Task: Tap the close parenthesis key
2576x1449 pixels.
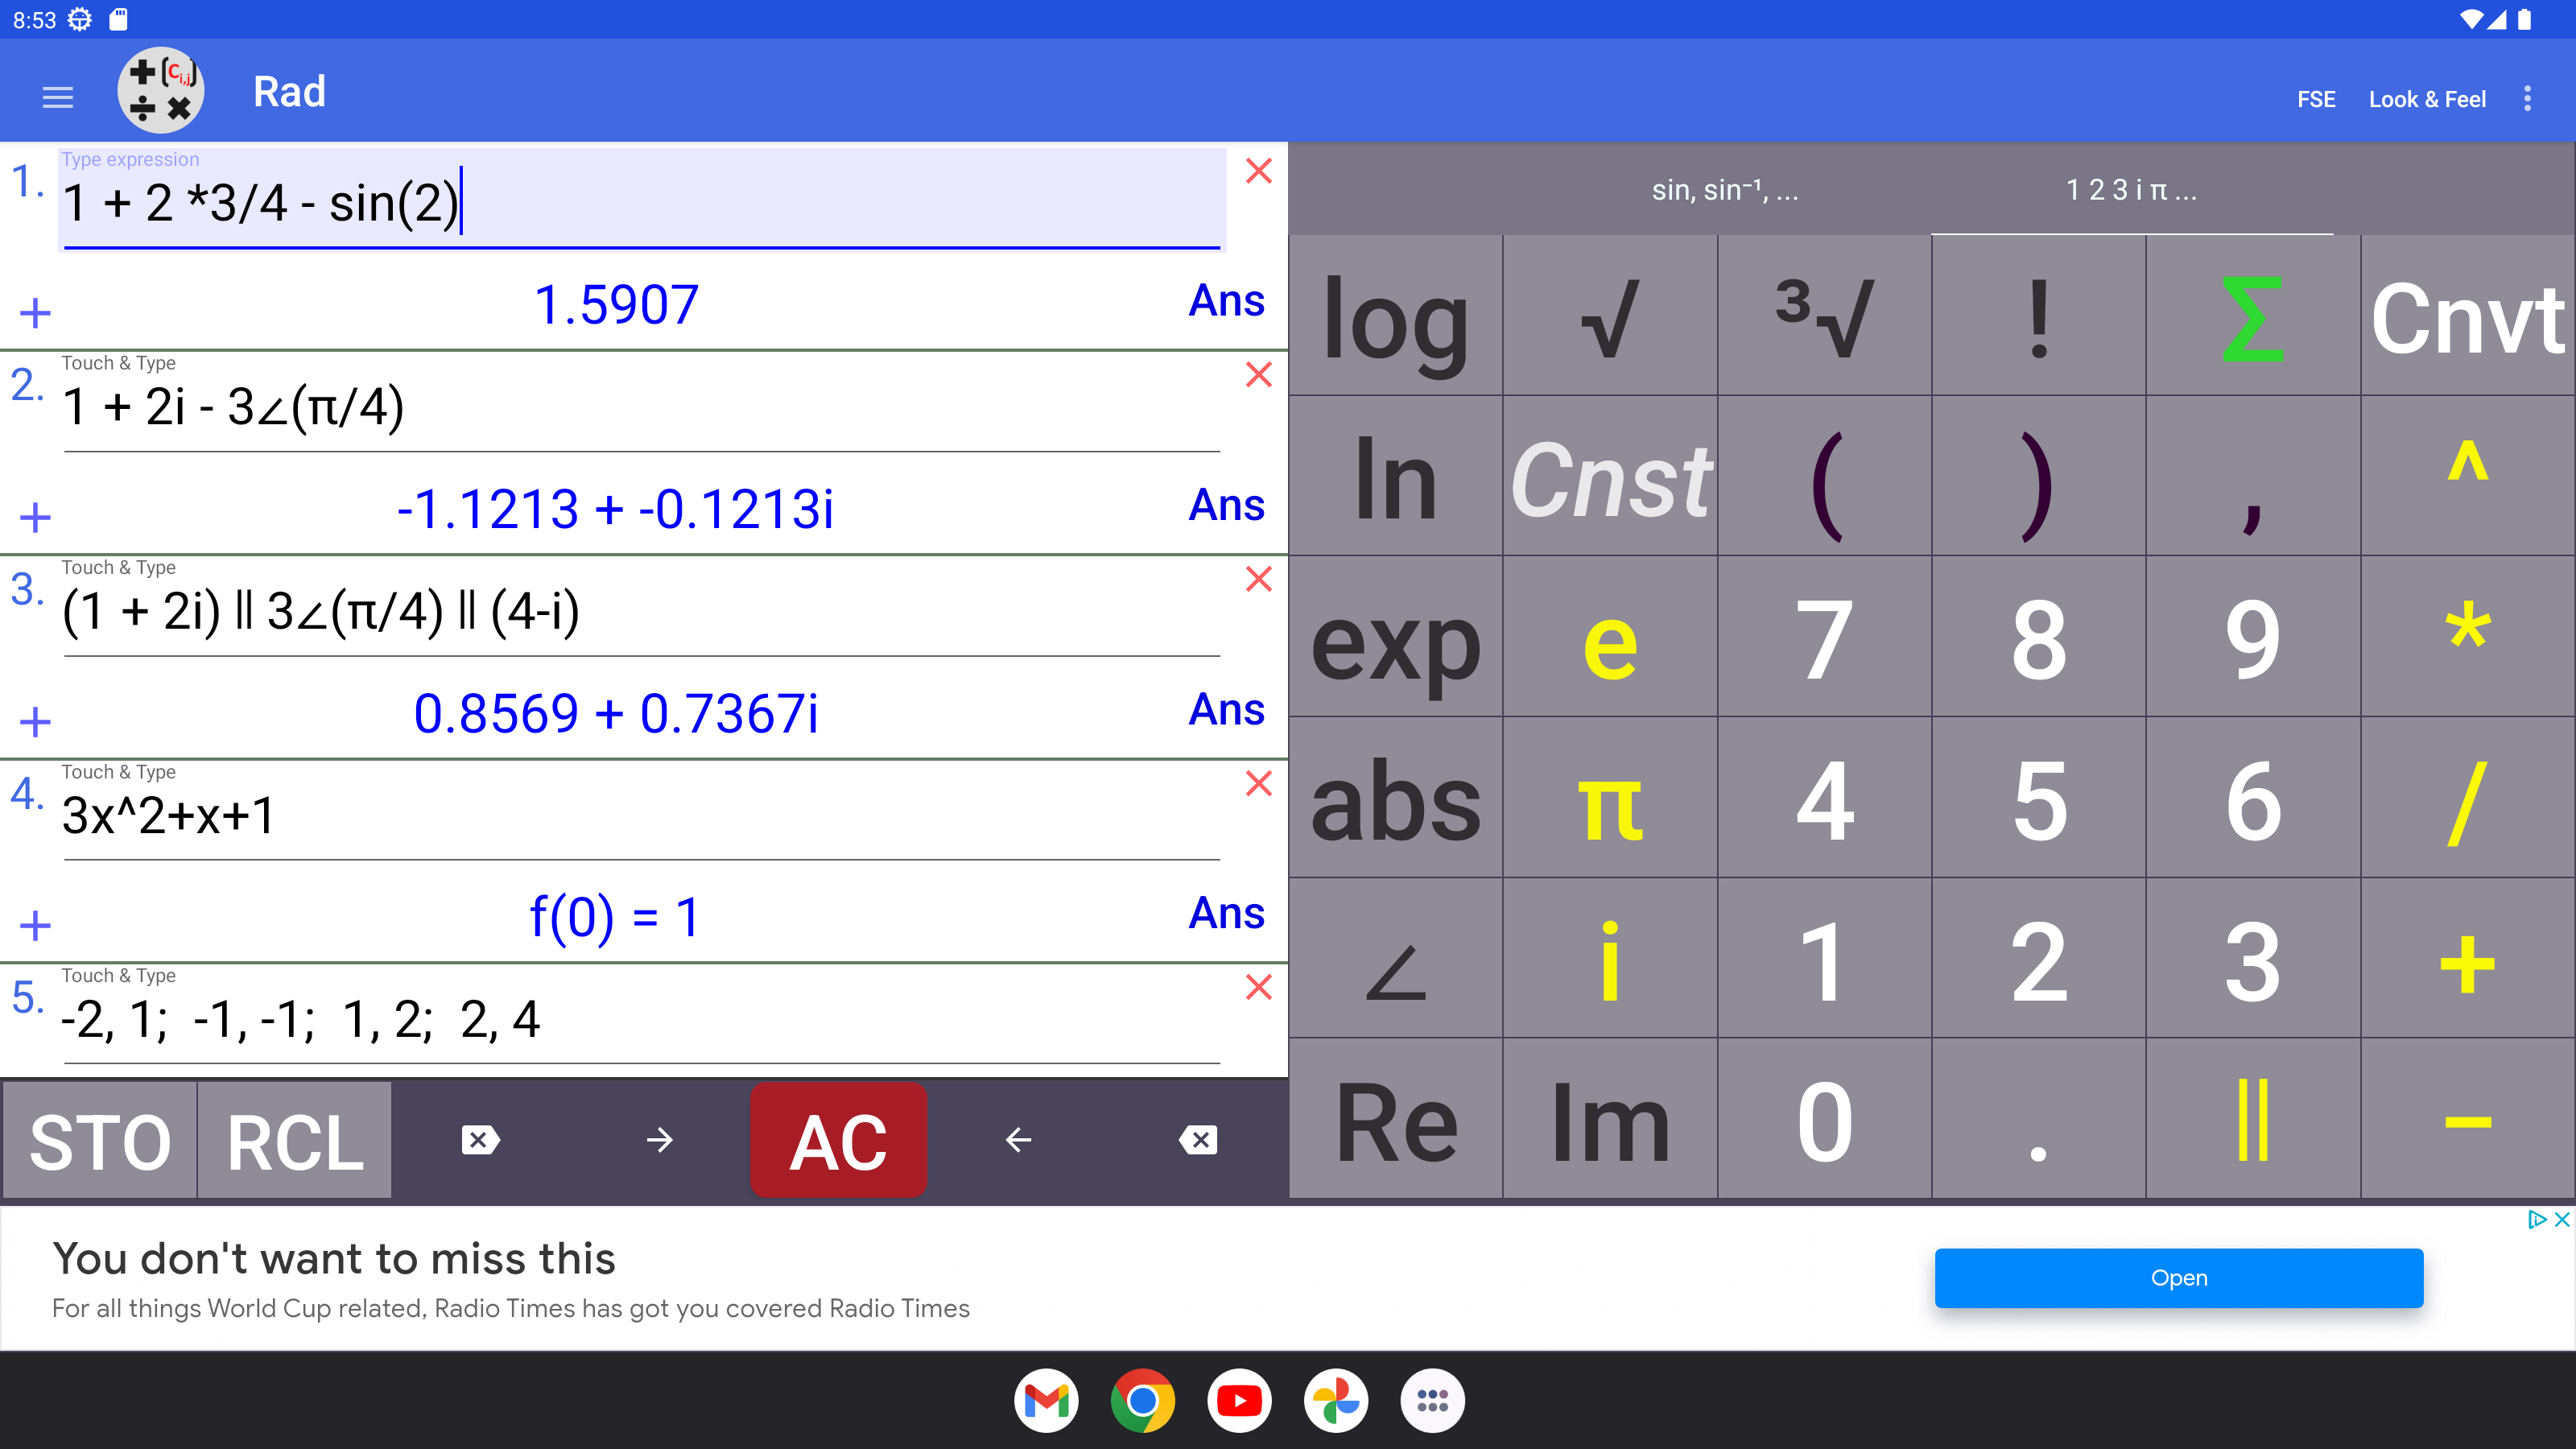Action: click(x=2039, y=477)
